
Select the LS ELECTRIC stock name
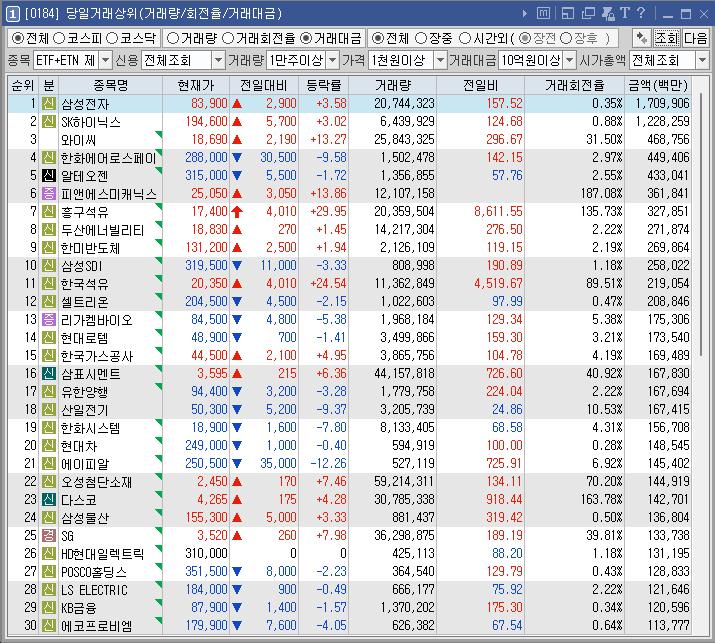(x=94, y=590)
